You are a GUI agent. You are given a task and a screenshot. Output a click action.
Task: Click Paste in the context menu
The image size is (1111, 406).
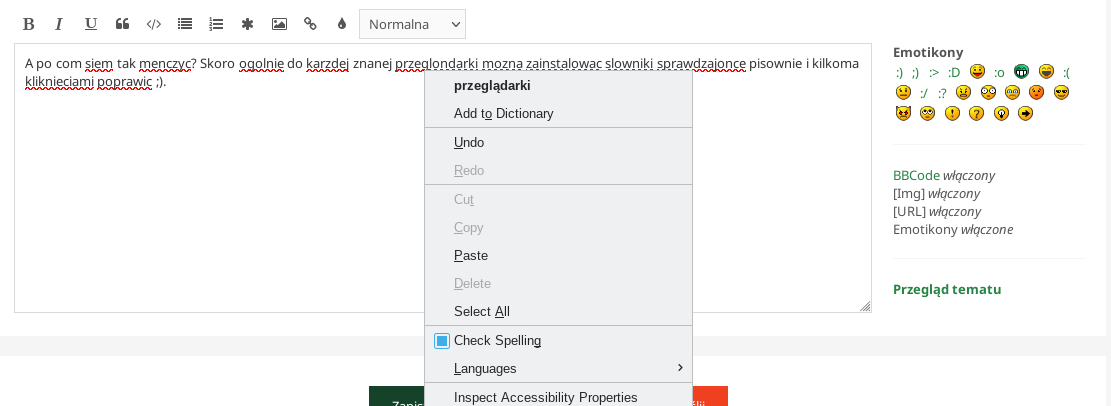click(x=471, y=256)
